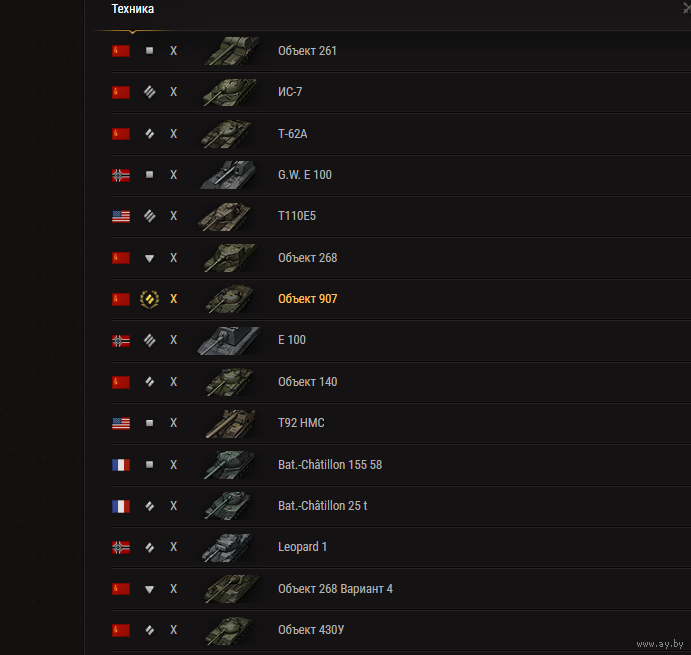691x655 pixels.
Task: Click the heavy tank icon for T110E5
Action: 149,216
